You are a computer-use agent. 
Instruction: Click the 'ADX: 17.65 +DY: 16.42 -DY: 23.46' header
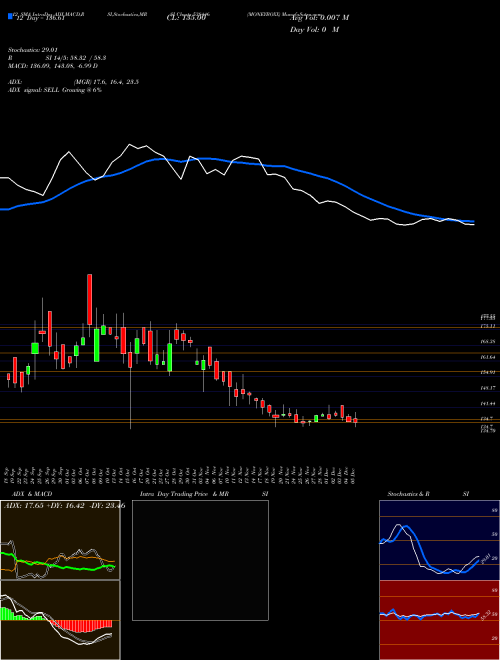pos(64,506)
